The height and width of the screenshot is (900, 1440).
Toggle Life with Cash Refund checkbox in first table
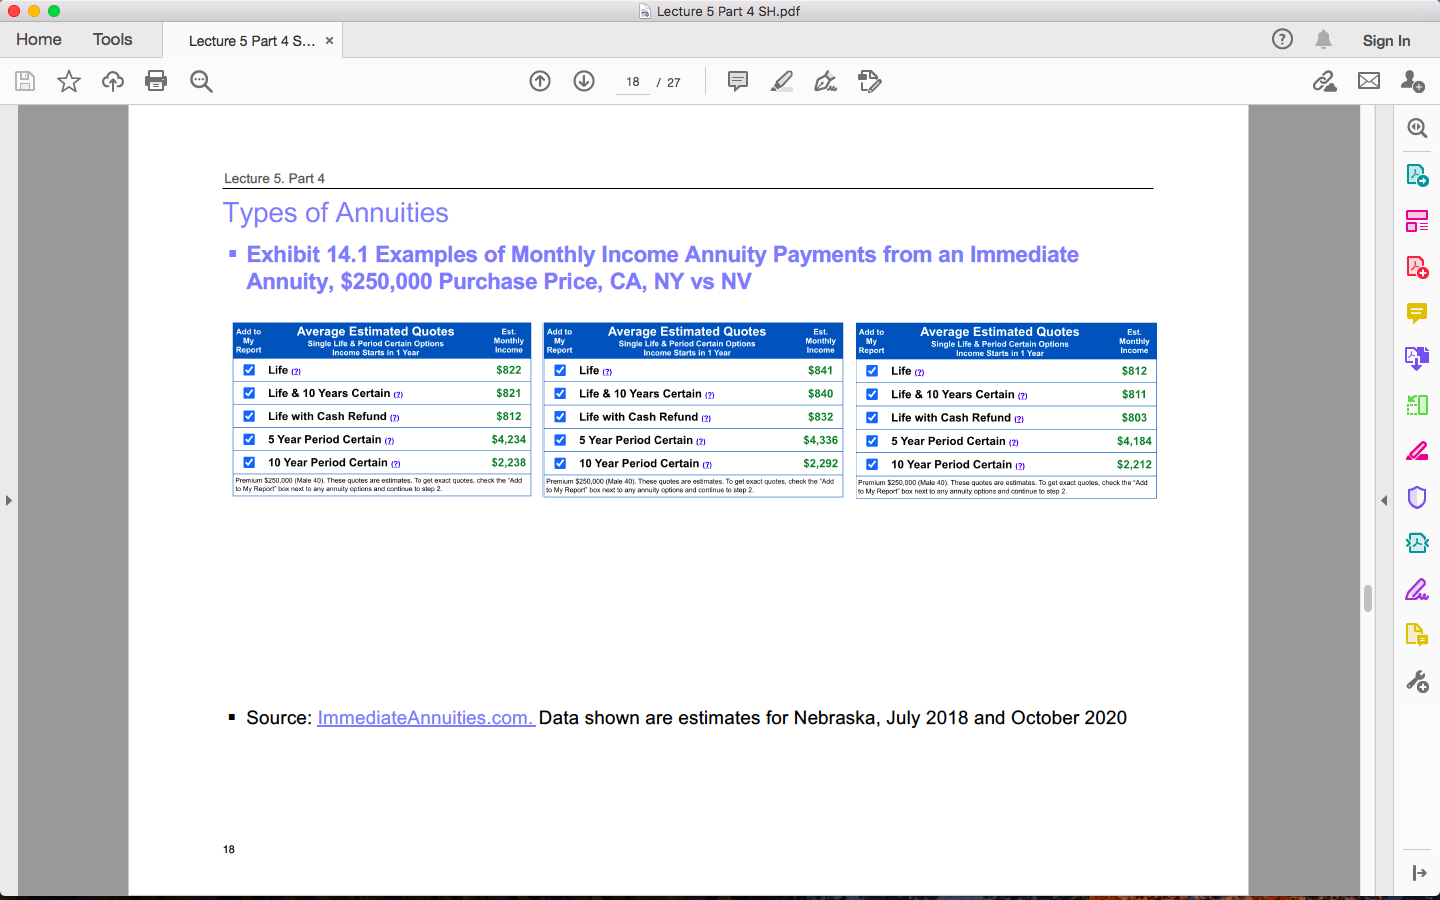249,416
